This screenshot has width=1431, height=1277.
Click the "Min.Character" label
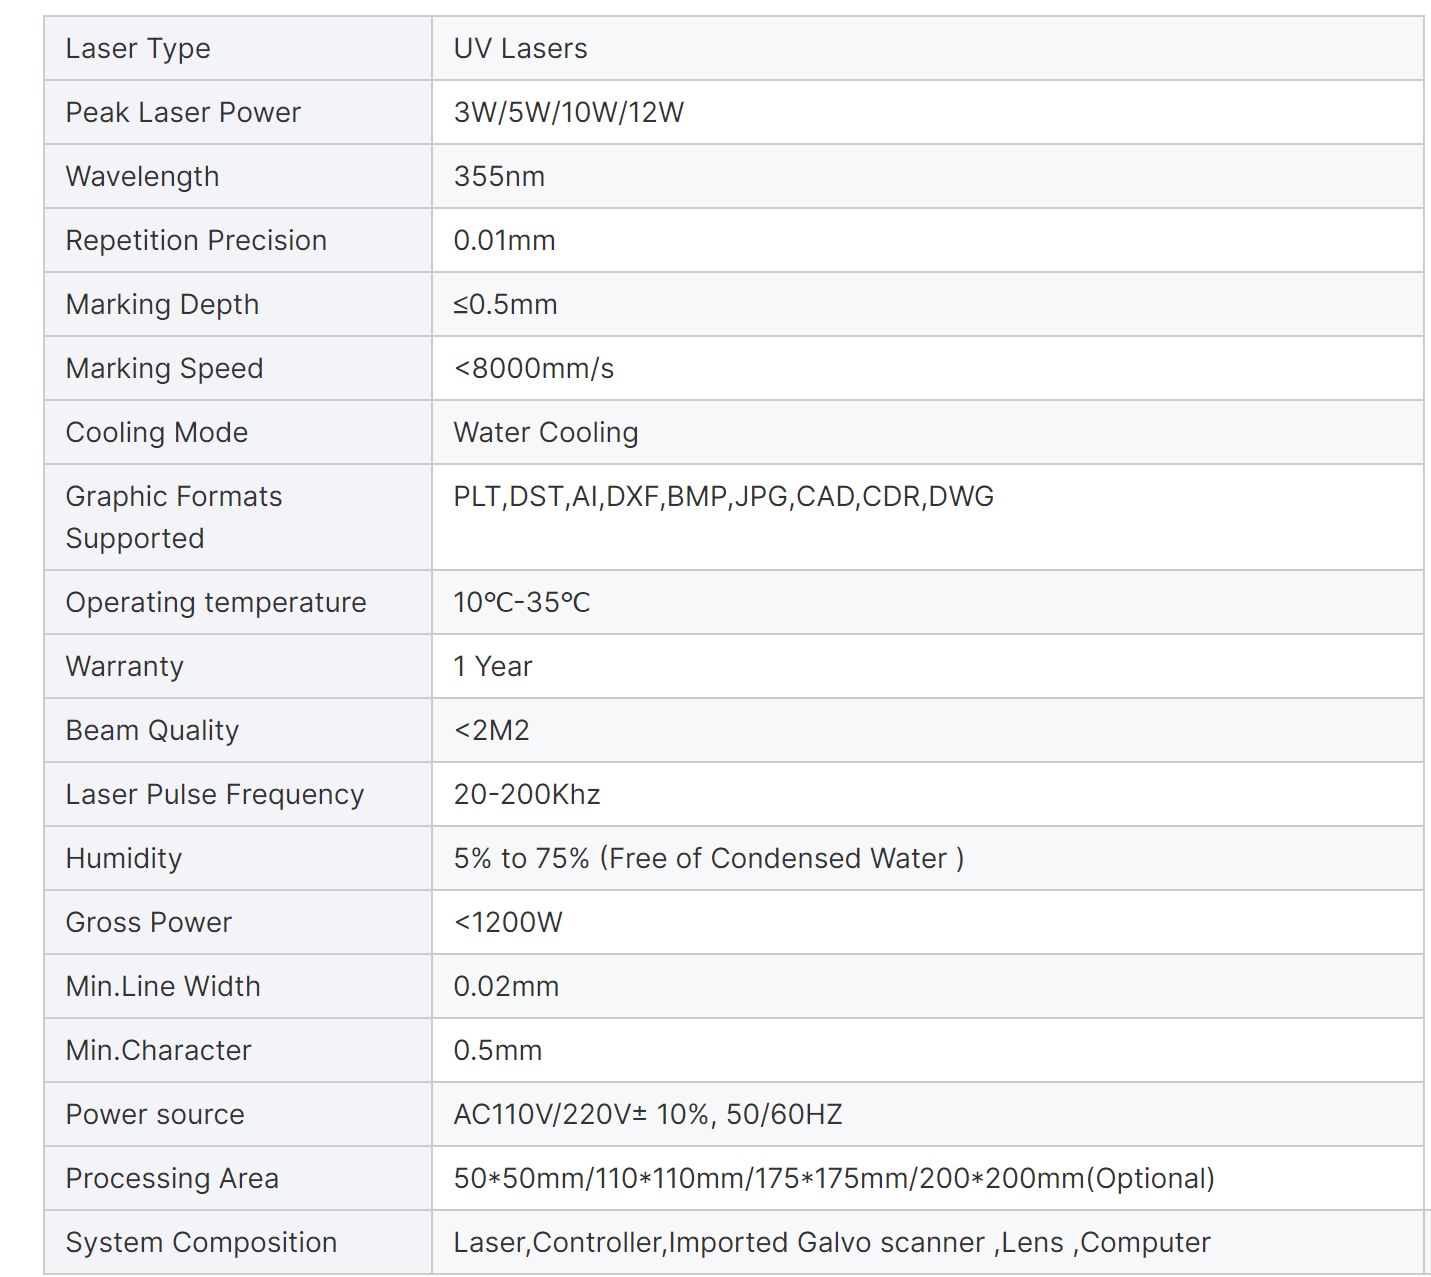(159, 1051)
